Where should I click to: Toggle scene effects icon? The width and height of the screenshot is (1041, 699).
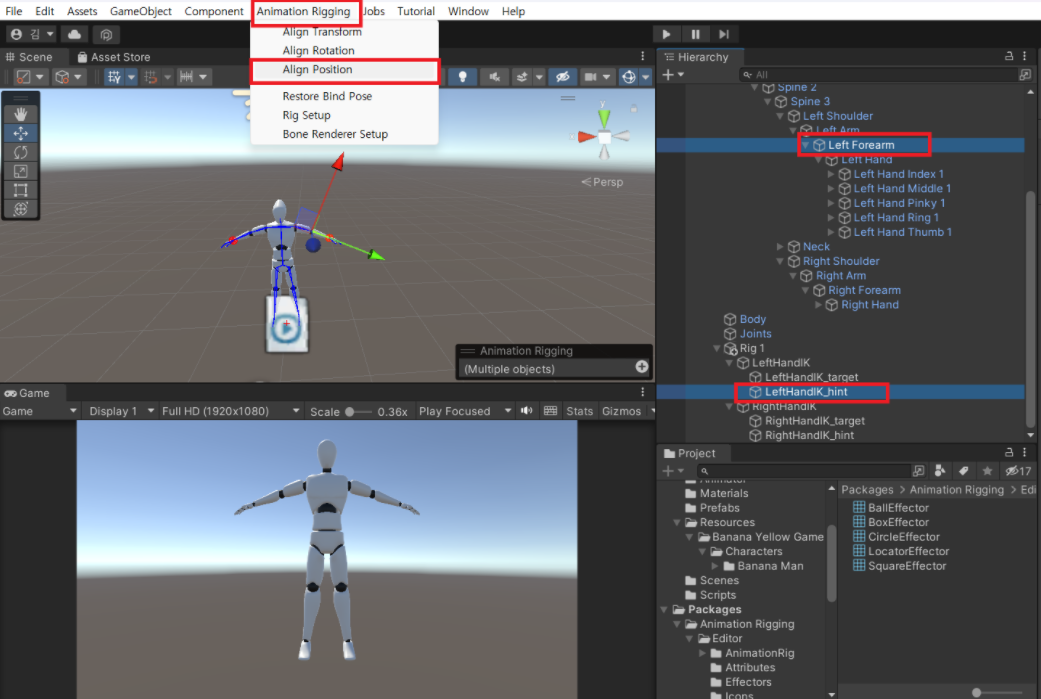click(522, 77)
